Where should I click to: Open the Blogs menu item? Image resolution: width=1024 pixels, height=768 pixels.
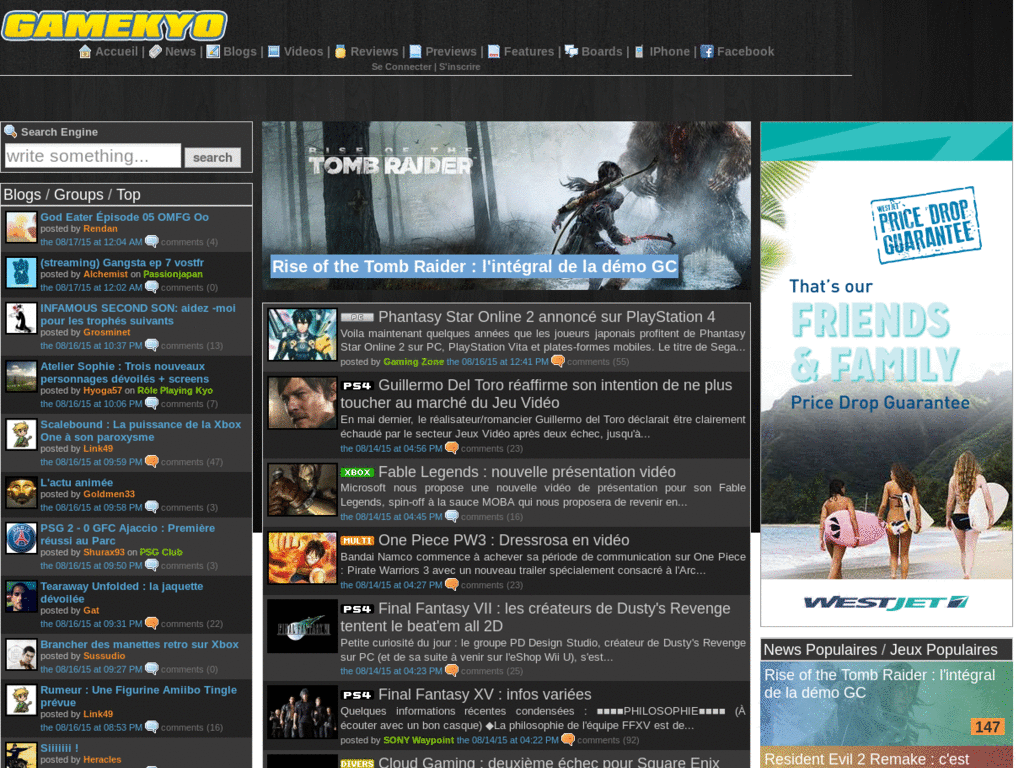(x=240, y=52)
